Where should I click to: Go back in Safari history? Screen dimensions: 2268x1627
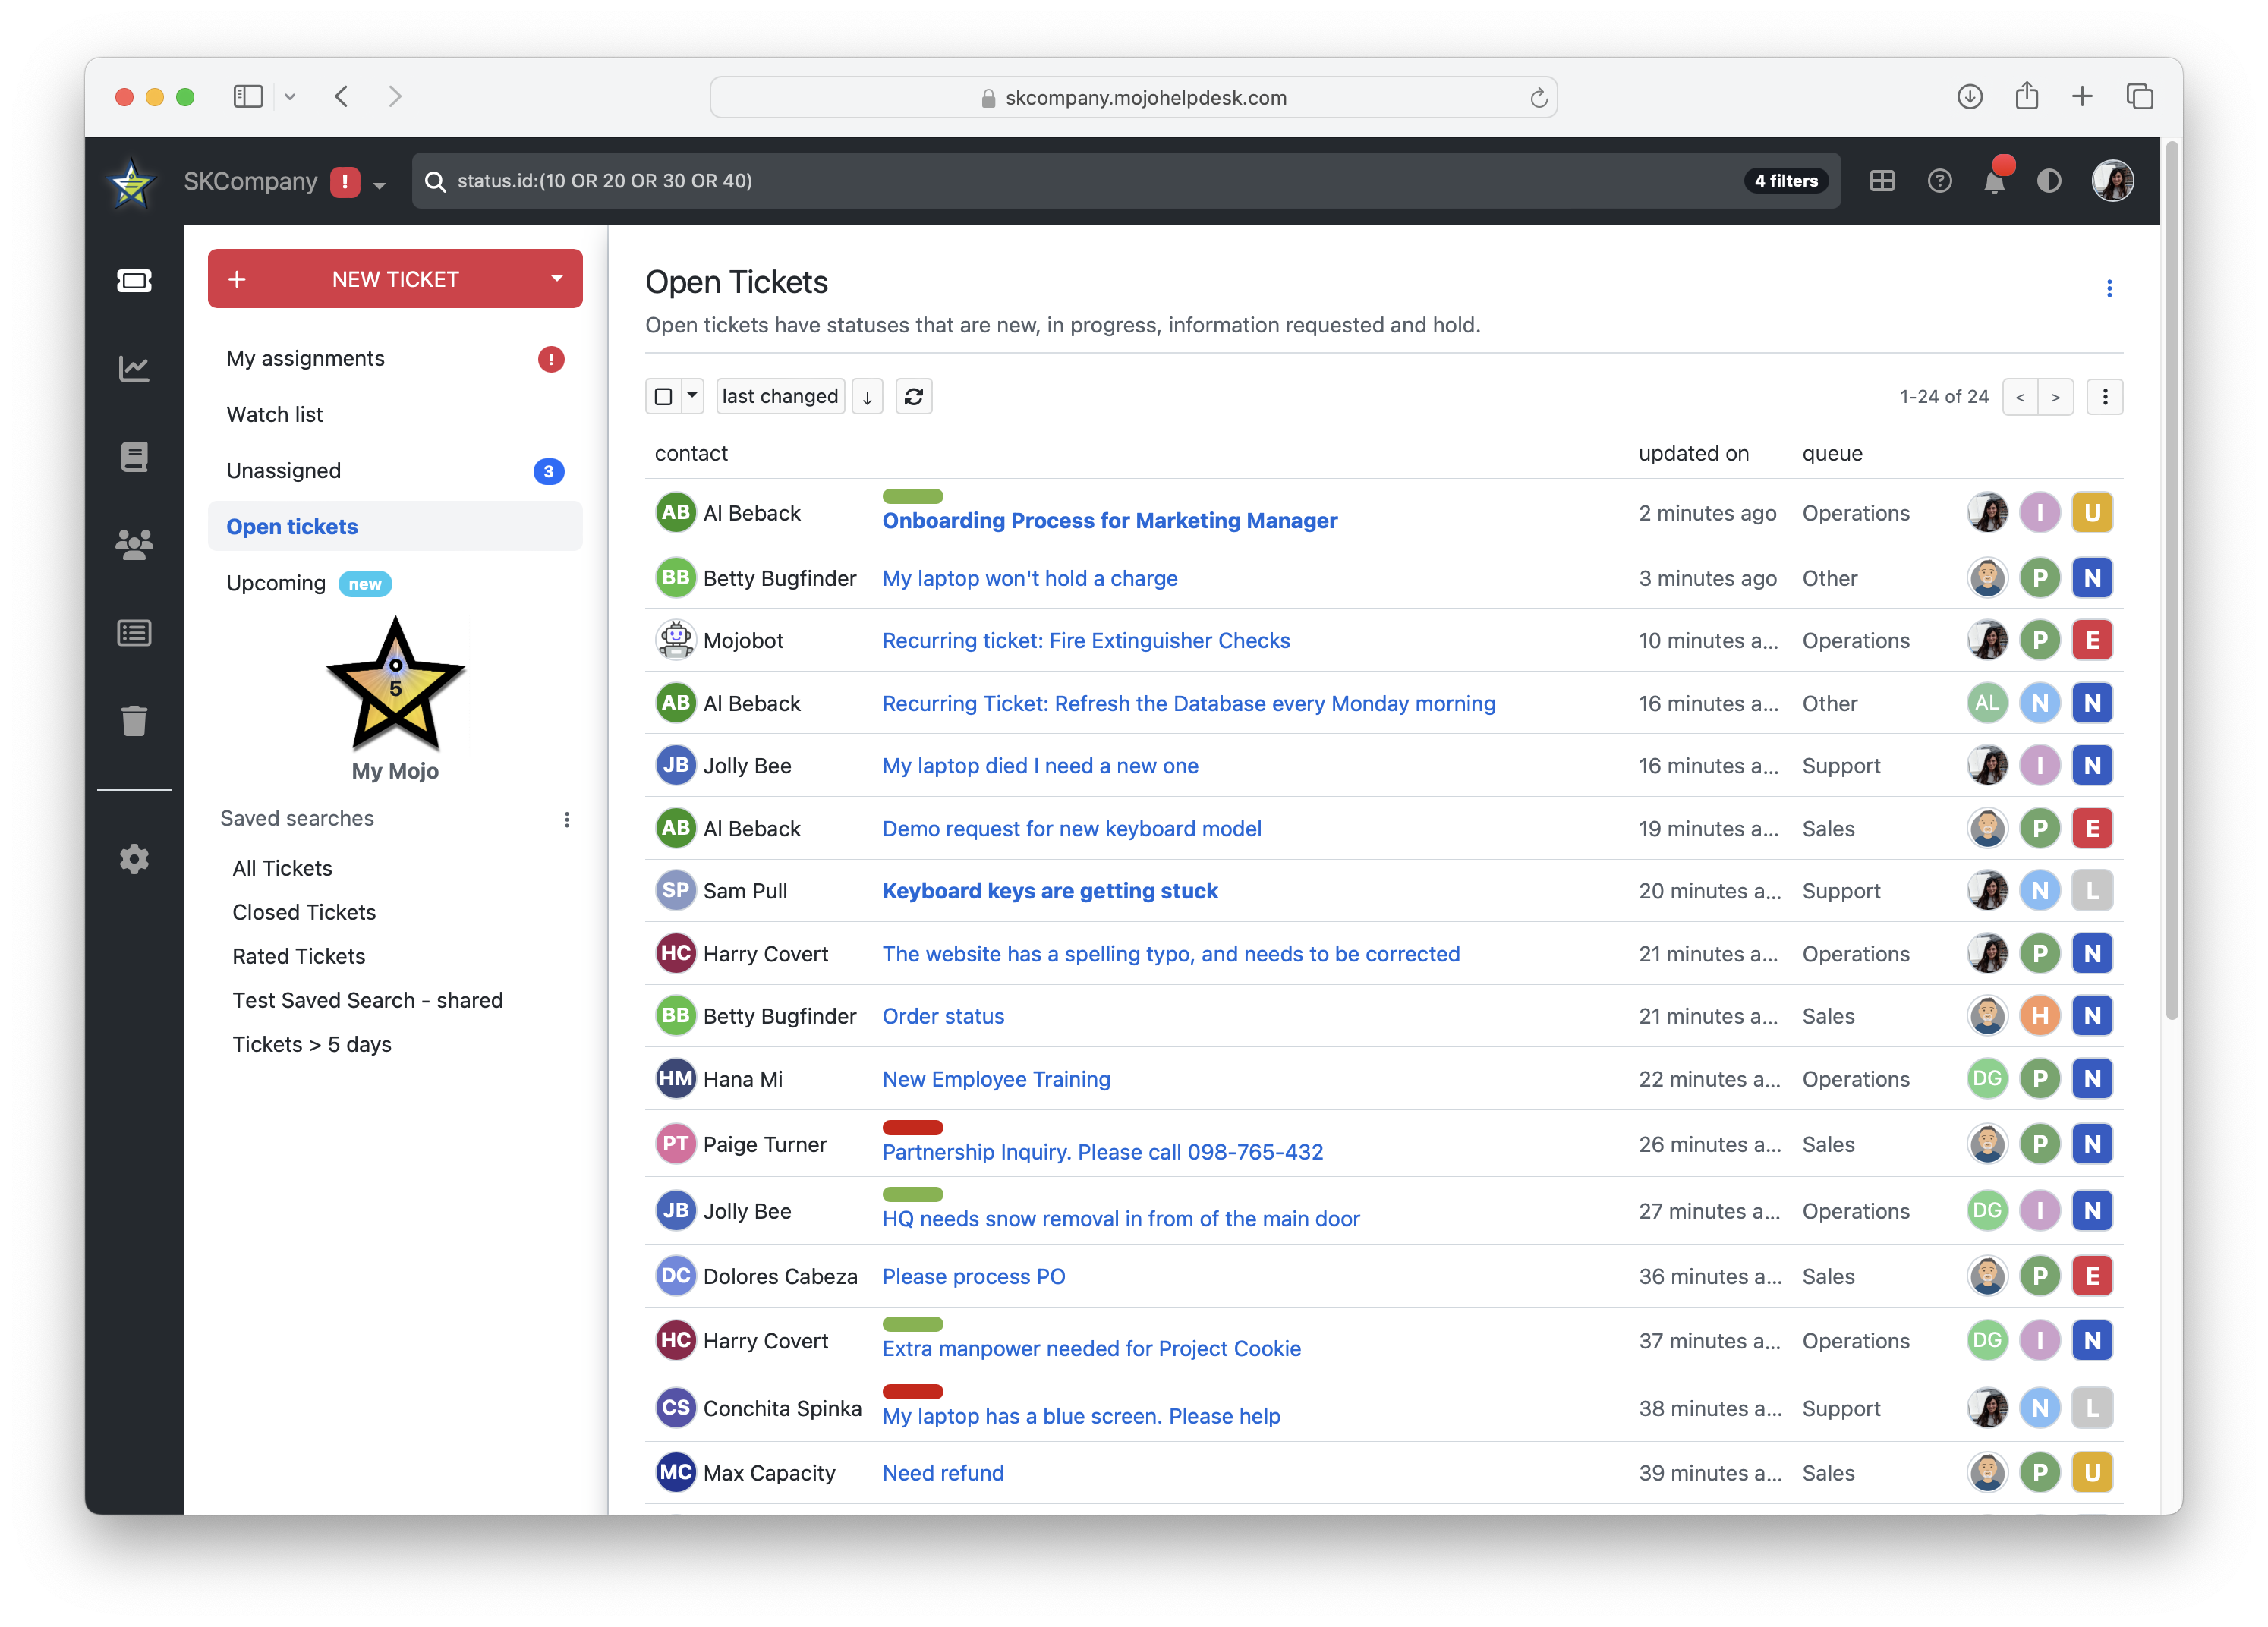click(341, 97)
